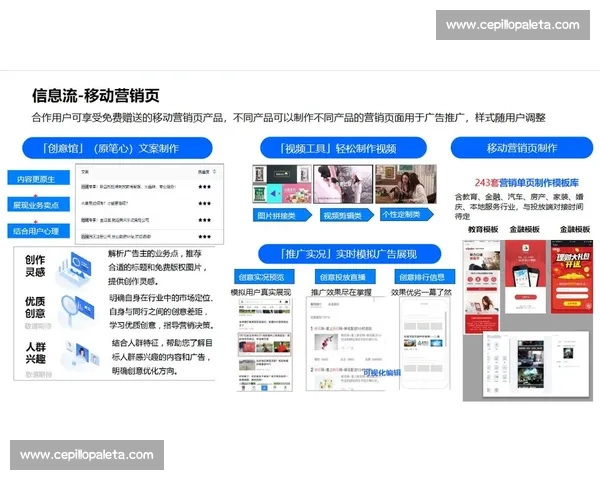The image size is (600, 480).
Task: Open the 推广效果尽在掌握 screenshot
Action: tap(346, 343)
